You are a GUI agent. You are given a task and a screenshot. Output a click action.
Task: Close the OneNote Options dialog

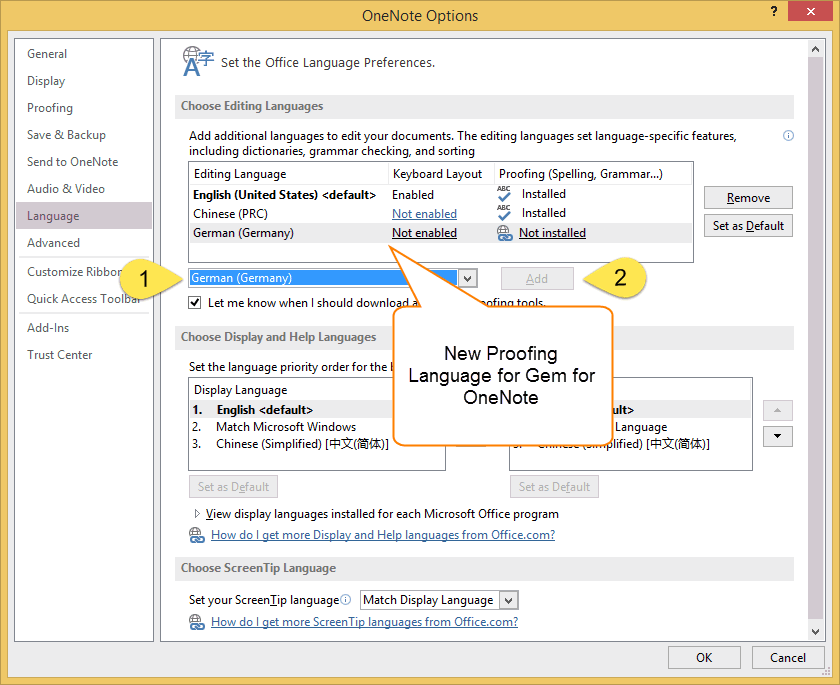click(811, 11)
